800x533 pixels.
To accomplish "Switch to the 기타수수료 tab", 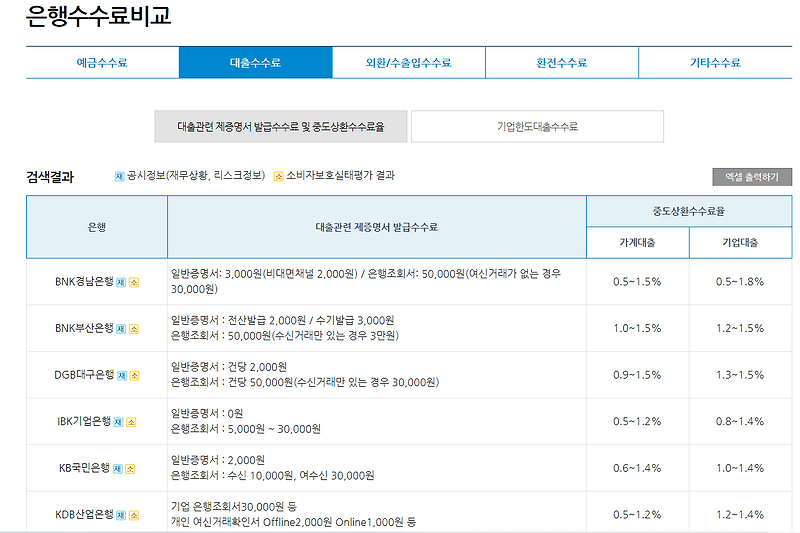I will tap(715, 63).
